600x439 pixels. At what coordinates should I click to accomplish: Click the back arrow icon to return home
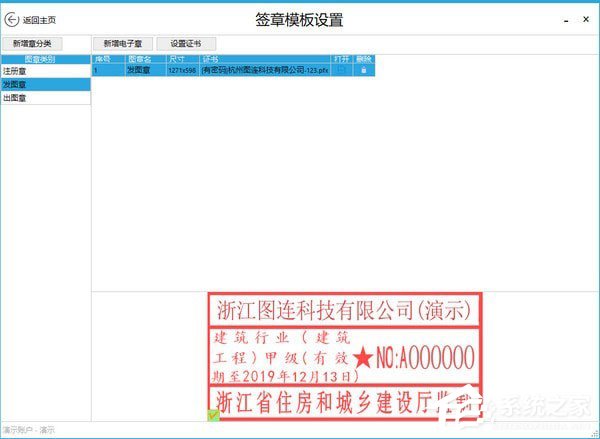[11, 20]
